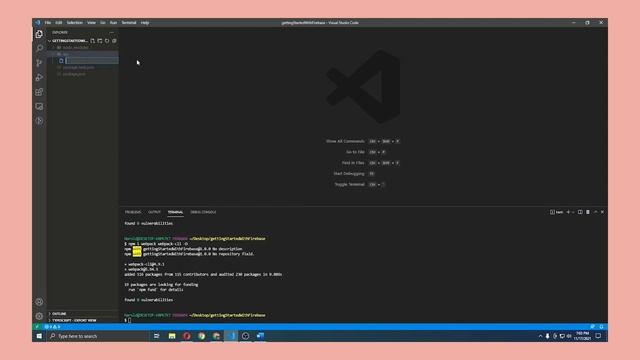Open the View menu
Image resolution: width=640 pixels, height=360 pixels.
click(x=91, y=23)
